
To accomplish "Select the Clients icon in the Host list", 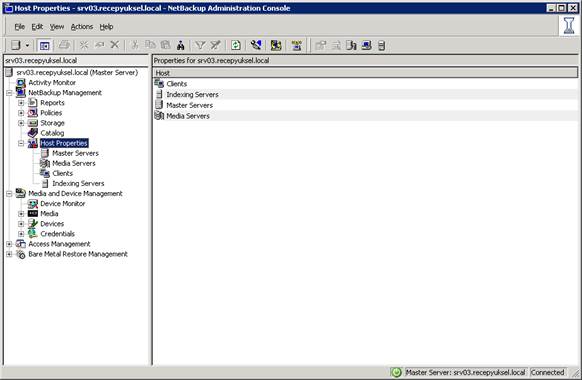I will [x=159, y=83].
